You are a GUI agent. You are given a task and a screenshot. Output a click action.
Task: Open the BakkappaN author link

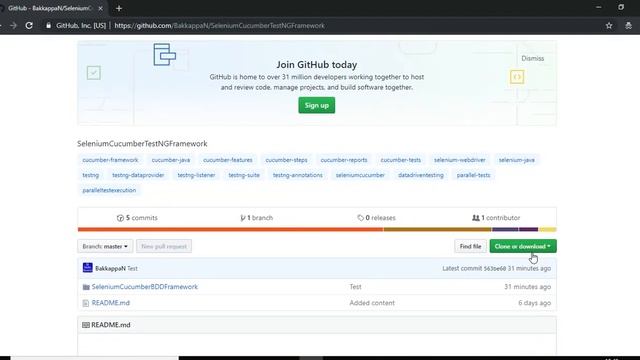(x=110, y=268)
